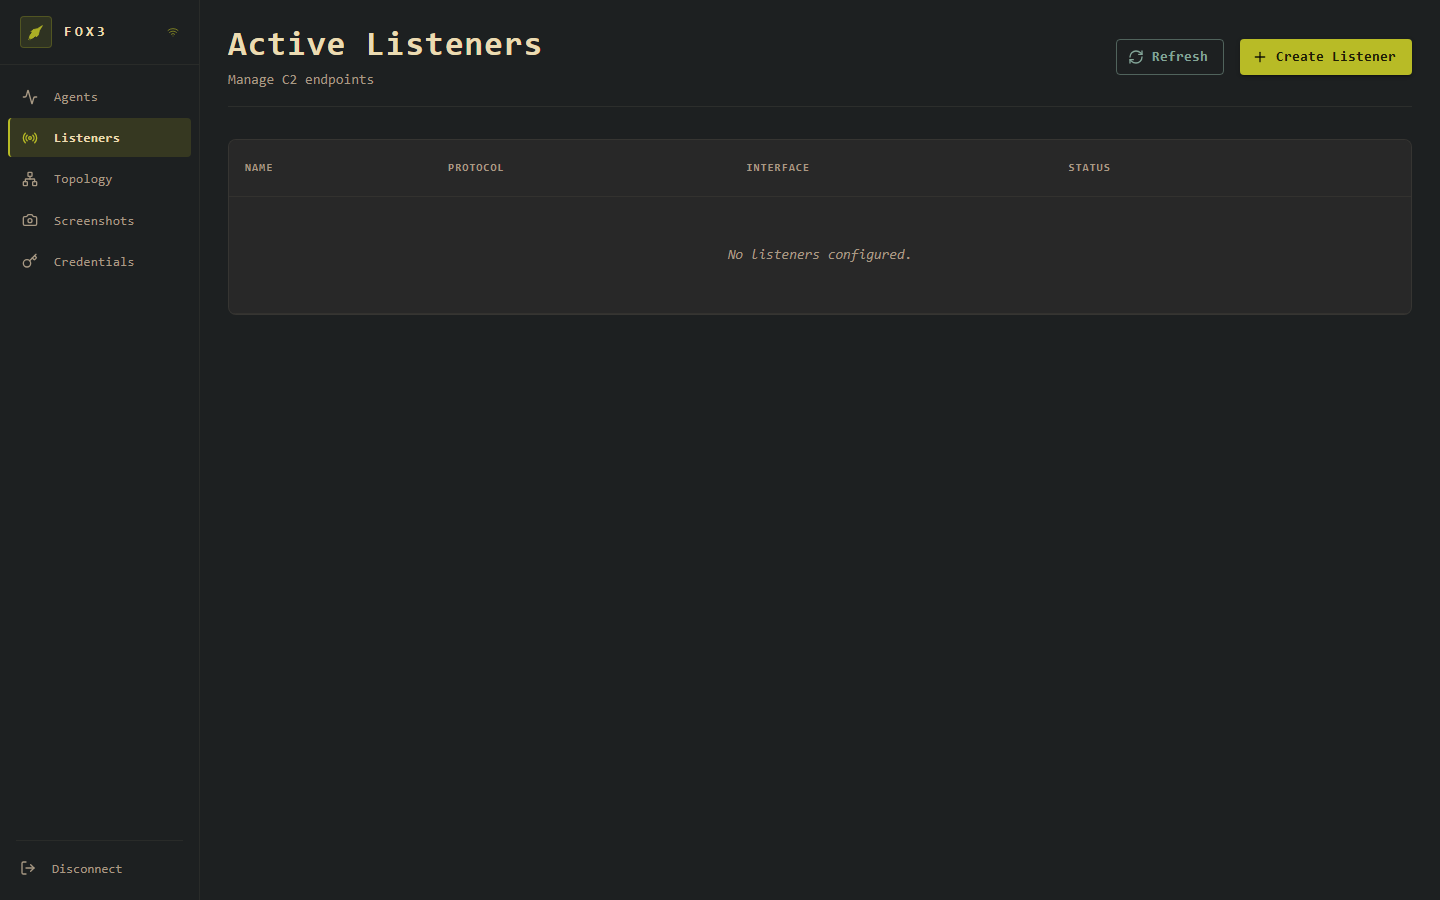
Task: Open the Agents page
Action: (99, 97)
